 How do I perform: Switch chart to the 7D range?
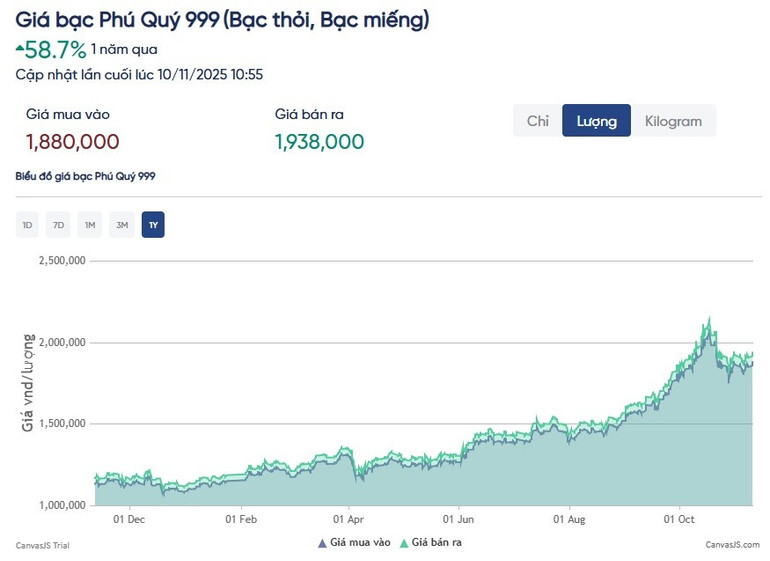(x=58, y=225)
